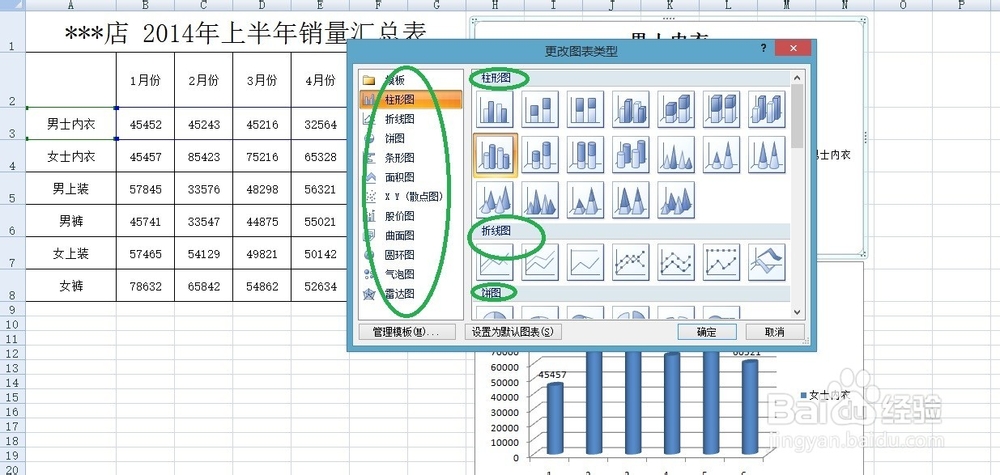
Task: Switch to the 面积图 category
Action: click(410, 177)
